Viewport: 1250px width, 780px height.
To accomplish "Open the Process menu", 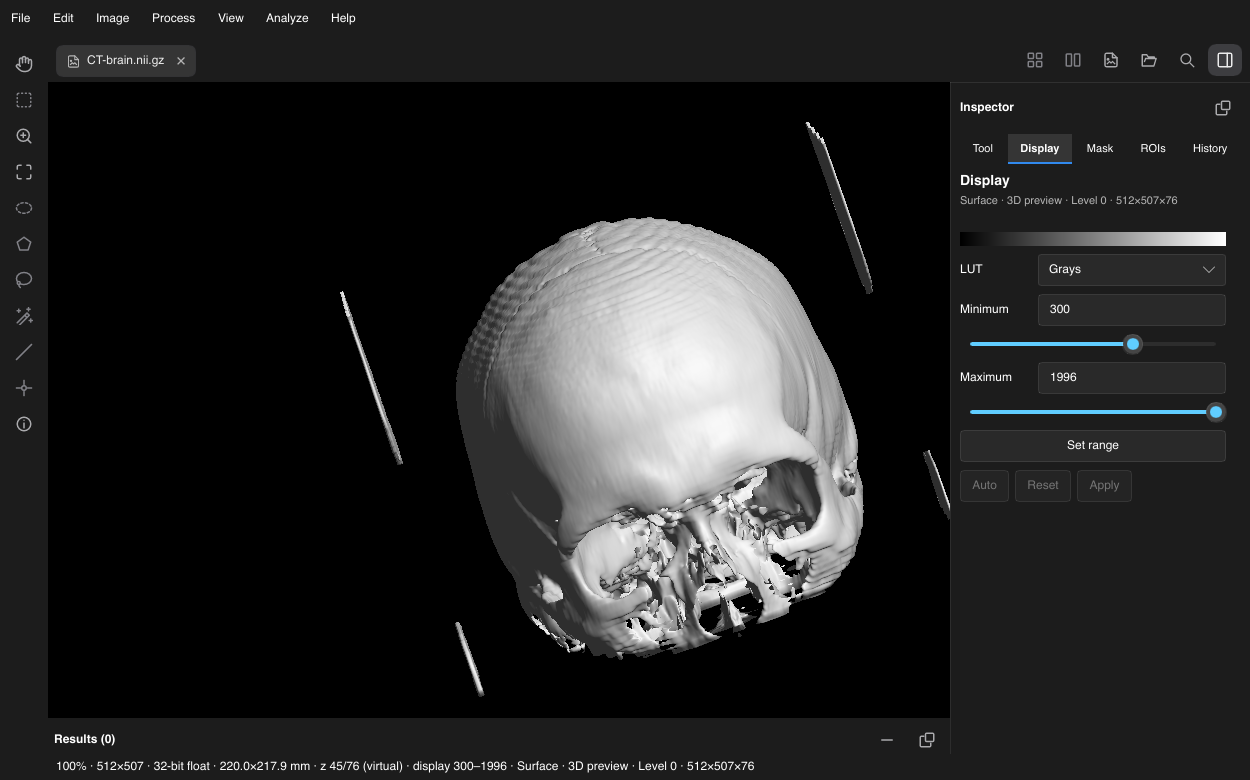I will [x=173, y=18].
